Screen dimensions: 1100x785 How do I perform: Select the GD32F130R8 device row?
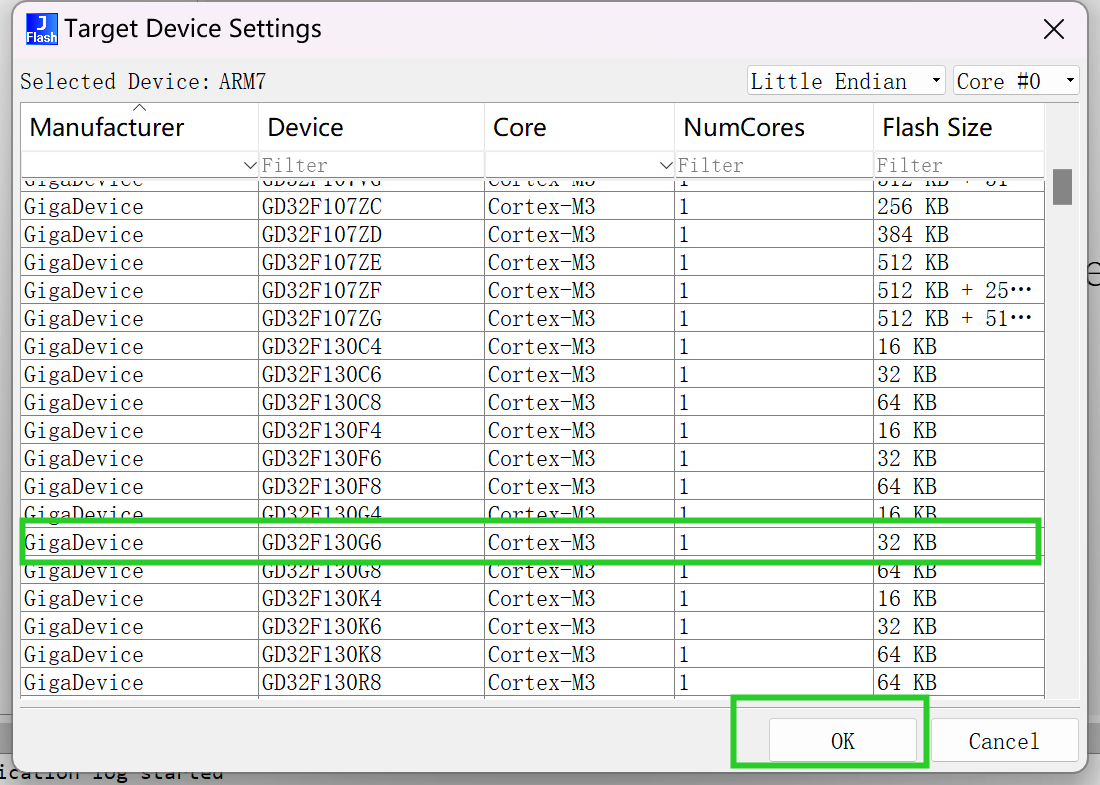[x=322, y=683]
